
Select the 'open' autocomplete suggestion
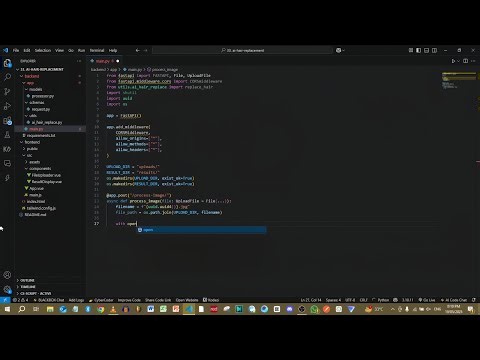201,230
